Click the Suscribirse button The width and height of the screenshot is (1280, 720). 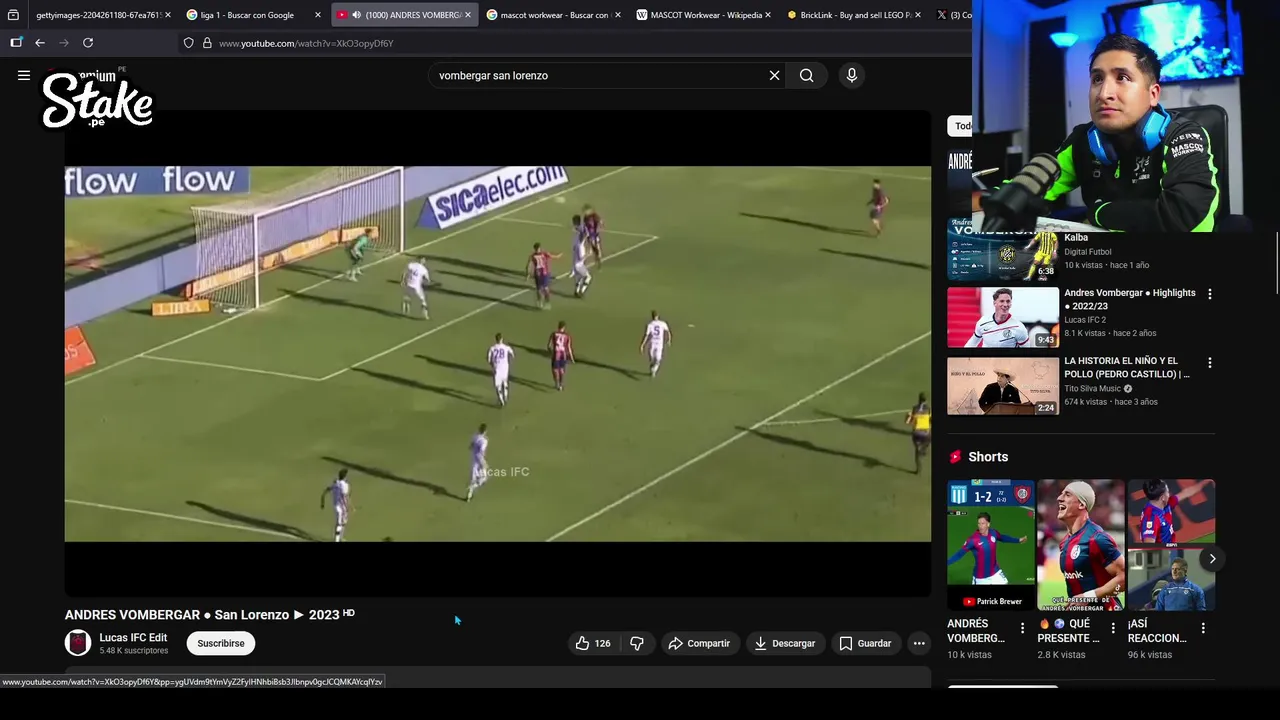pos(221,643)
